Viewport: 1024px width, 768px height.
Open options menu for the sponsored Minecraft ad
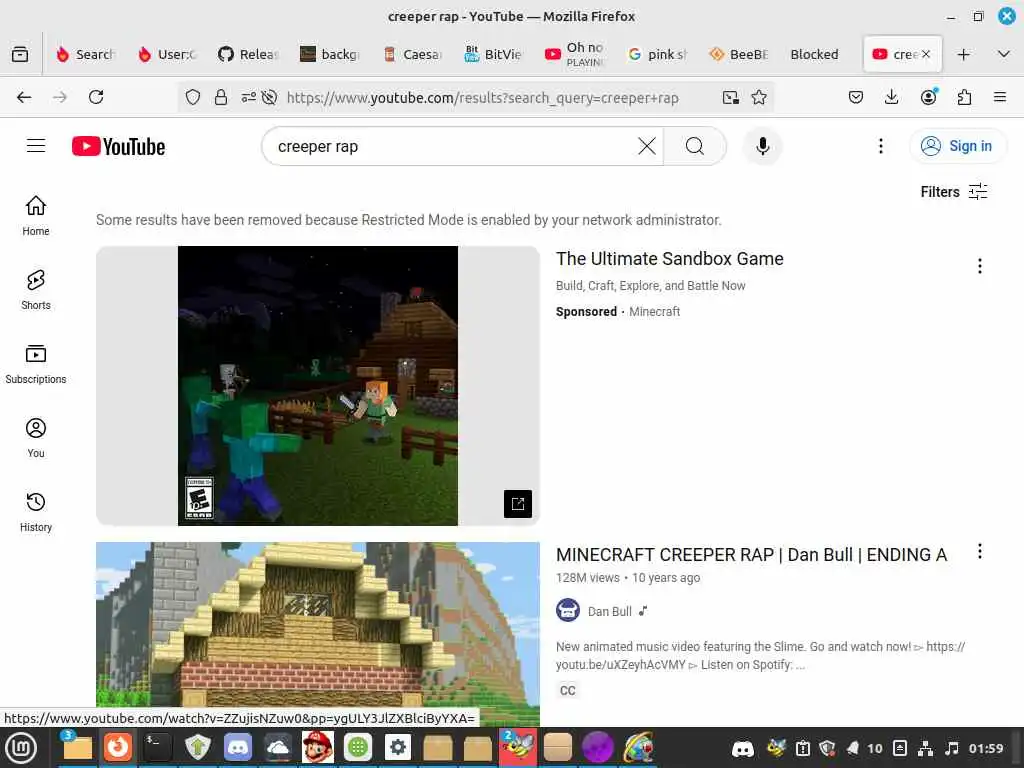pos(980,266)
